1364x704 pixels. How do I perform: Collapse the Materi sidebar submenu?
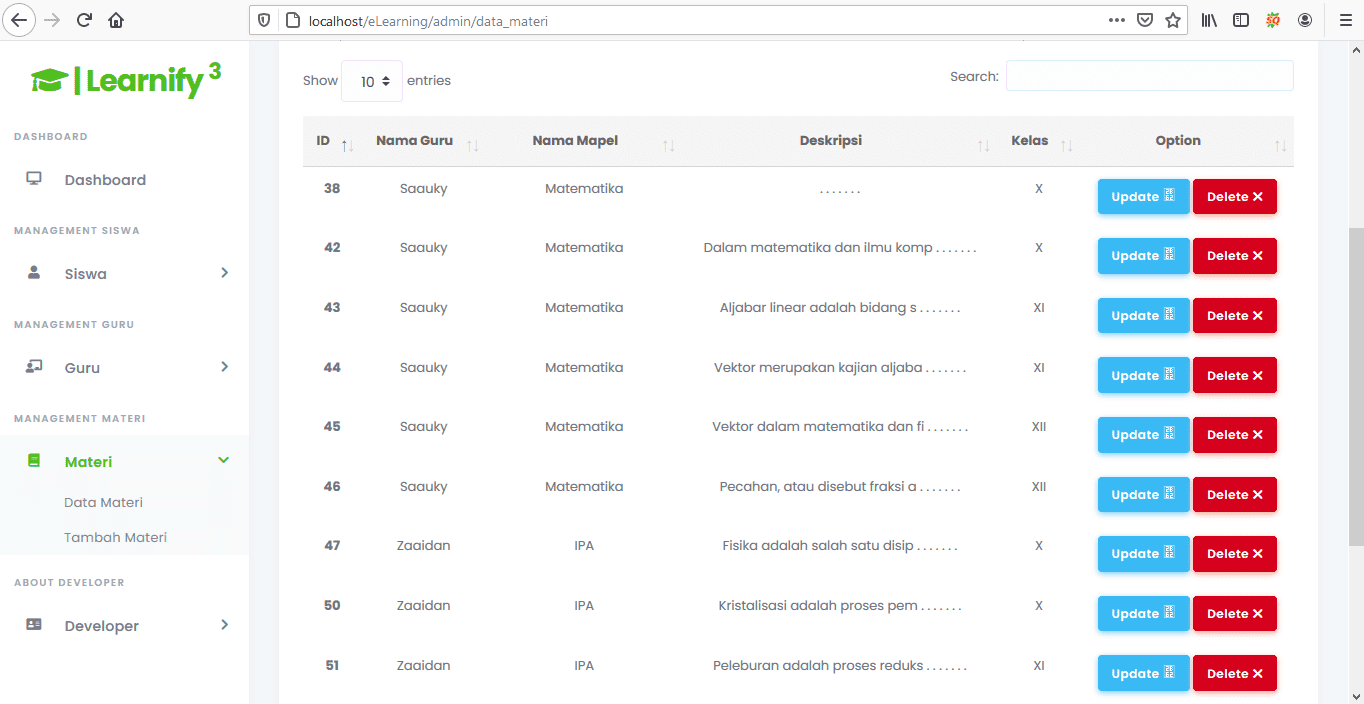[x=222, y=460]
